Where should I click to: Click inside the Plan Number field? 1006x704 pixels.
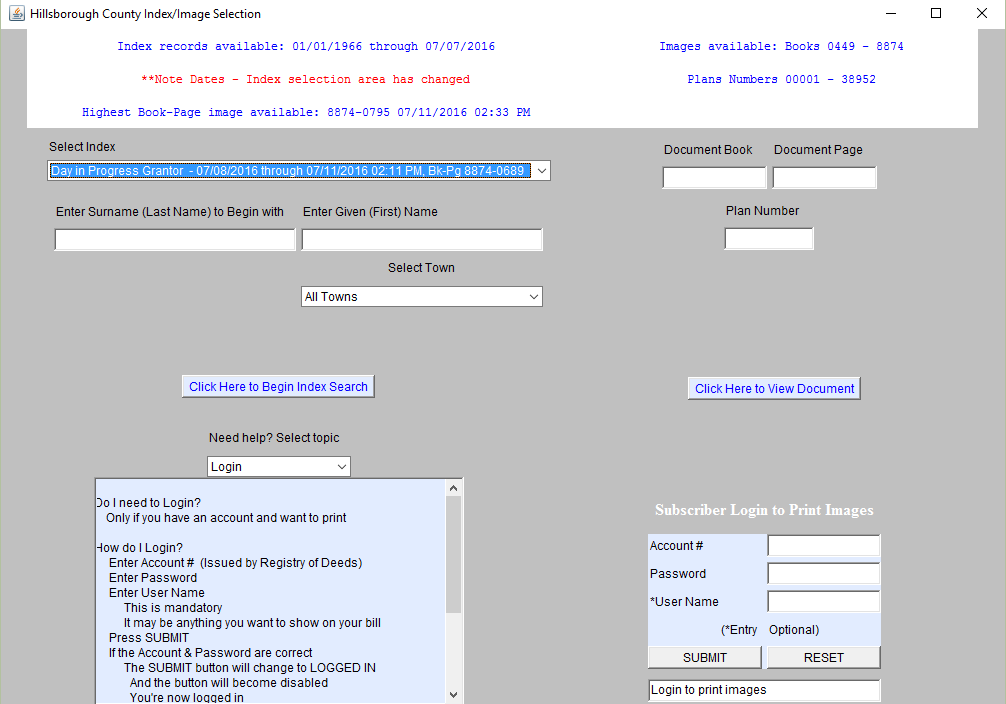[768, 238]
